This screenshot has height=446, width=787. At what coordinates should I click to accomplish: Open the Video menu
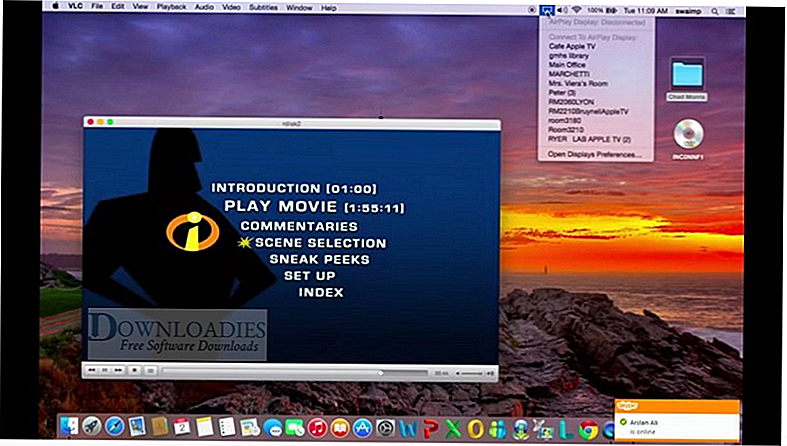point(231,7)
